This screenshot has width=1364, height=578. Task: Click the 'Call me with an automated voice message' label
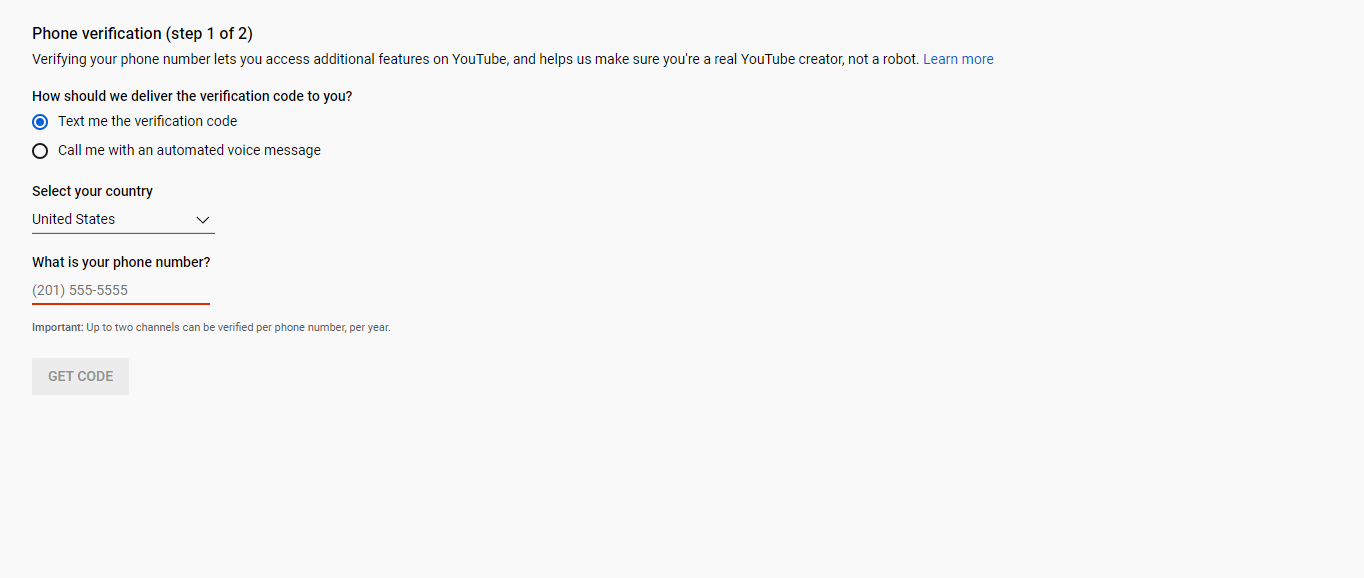click(189, 150)
